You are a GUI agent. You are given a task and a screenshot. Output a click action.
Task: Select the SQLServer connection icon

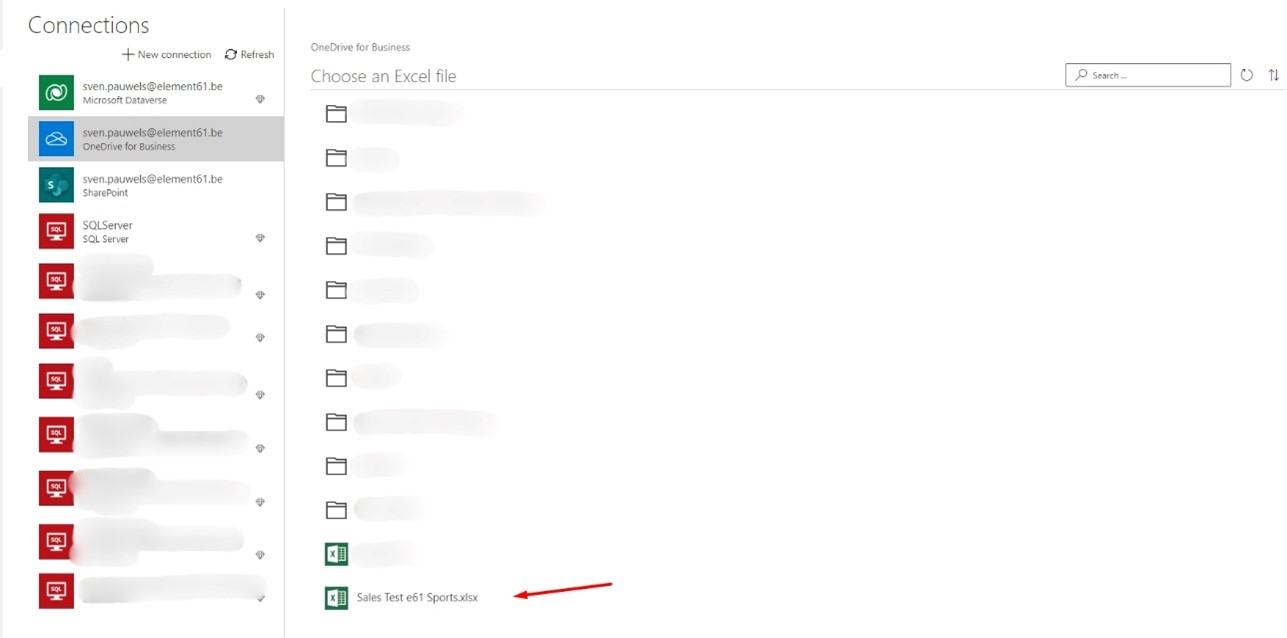(x=56, y=231)
